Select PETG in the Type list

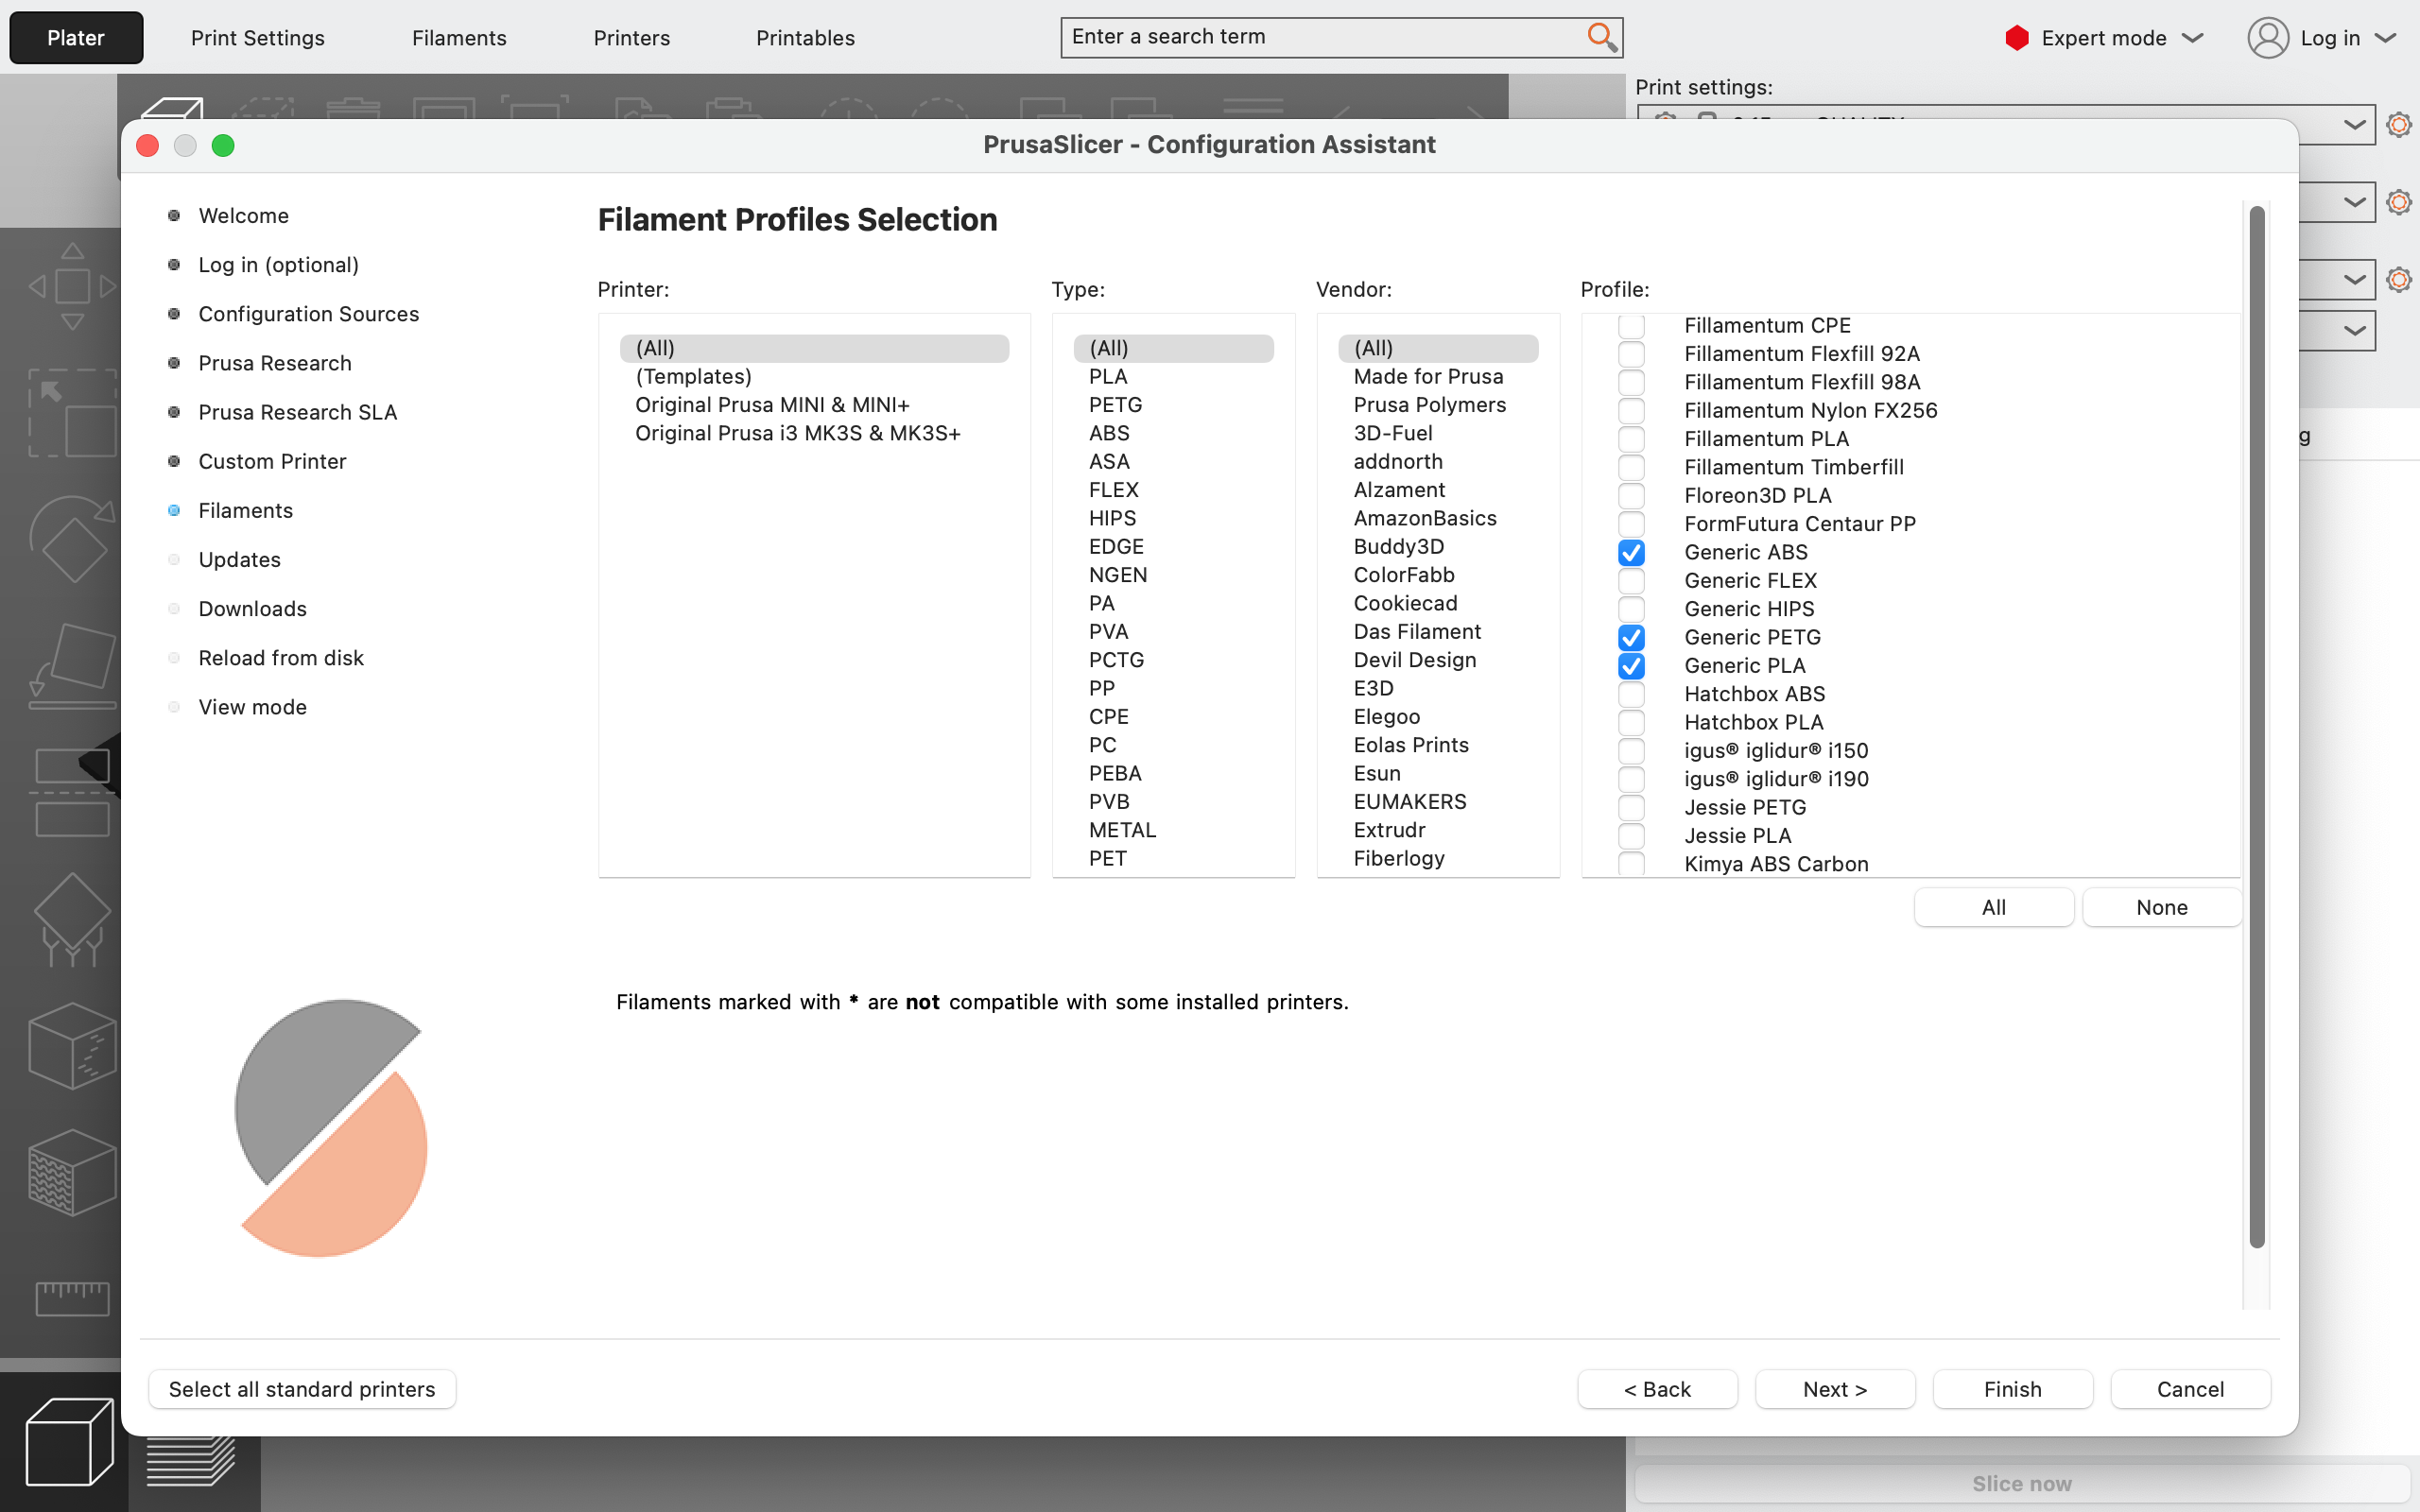tap(1115, 405)
